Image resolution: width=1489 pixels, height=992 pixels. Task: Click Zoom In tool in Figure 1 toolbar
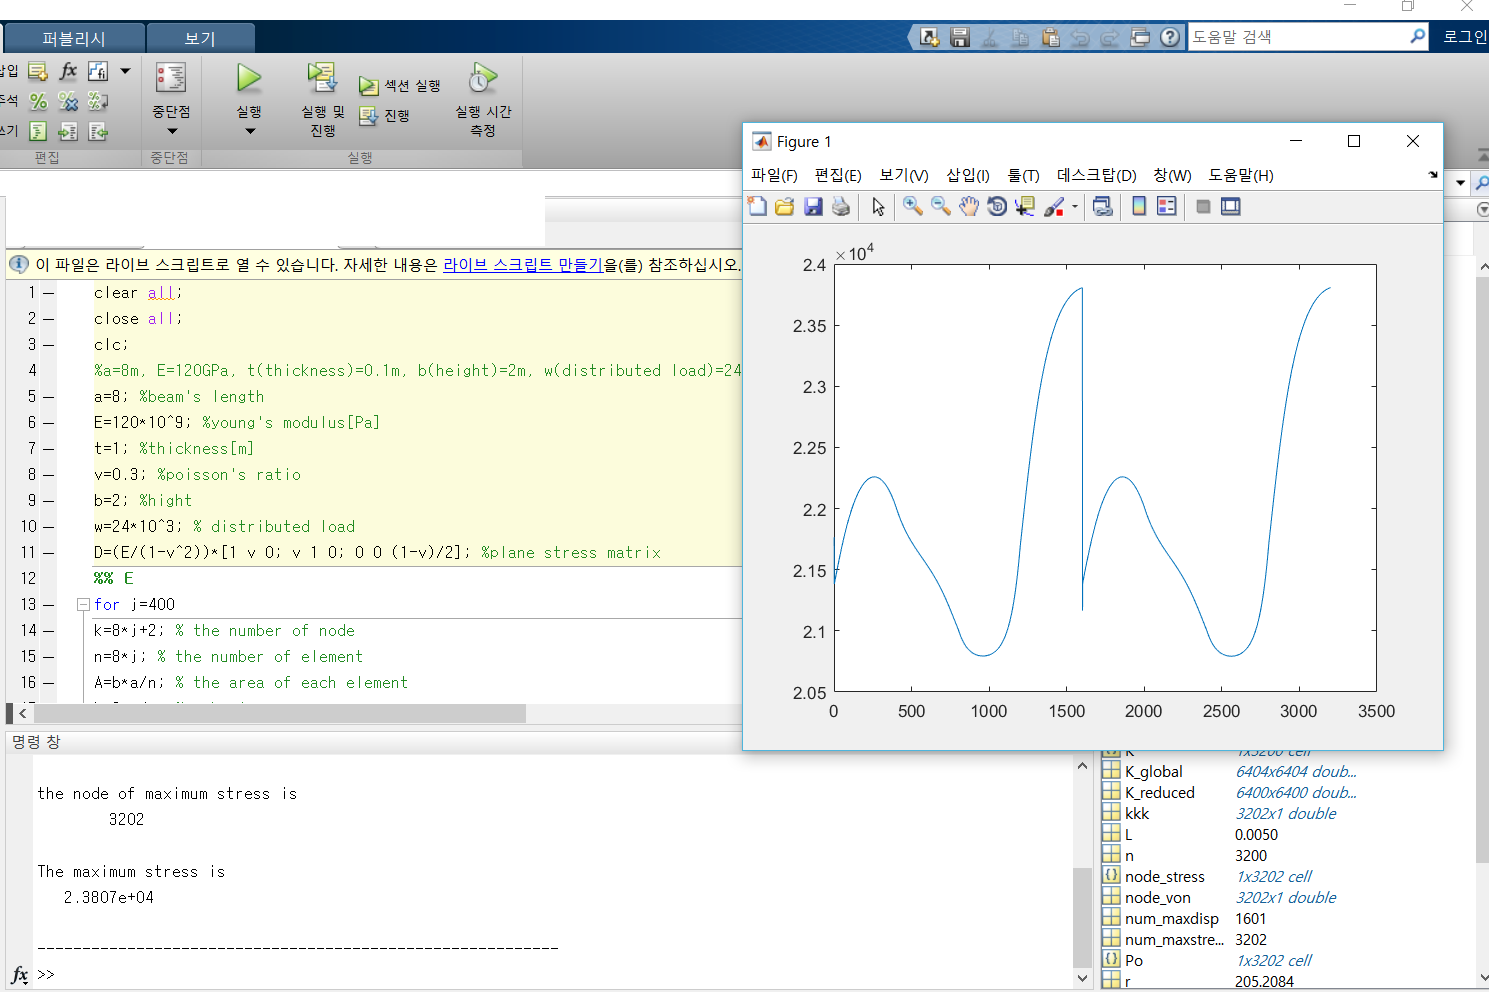[x=912, y=206]
